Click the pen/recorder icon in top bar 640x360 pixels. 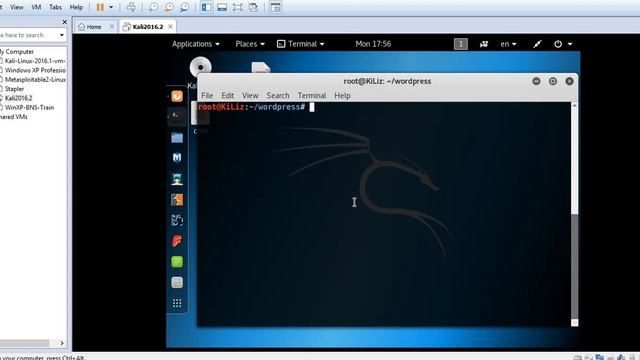pos(537,44)
